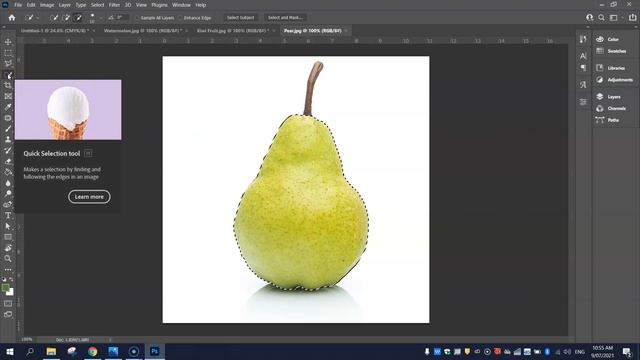Select the Spot Healing Brush tool
Viewport: 640px width, 360px height.
pos(8,118)
